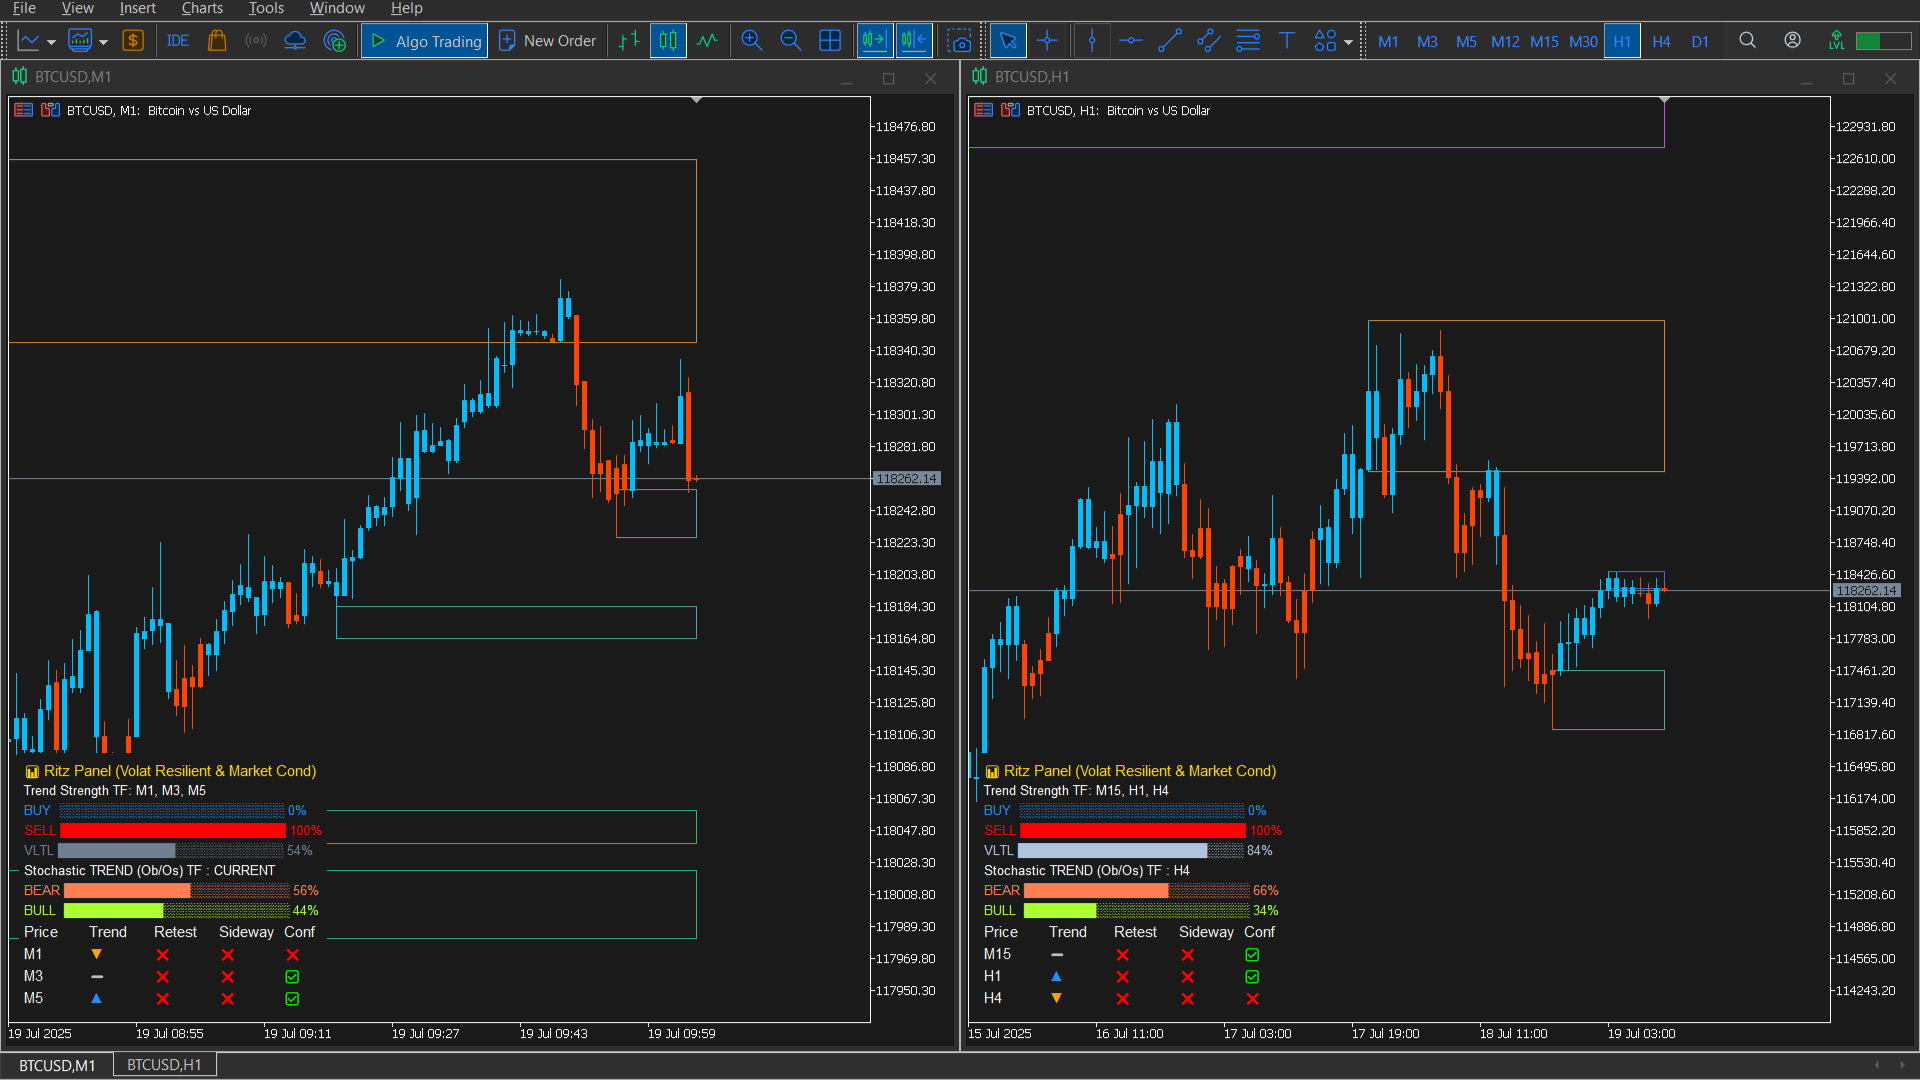1920x1080 pixels.
Task: Click the Zoom Out magnifier icon
Action: click(791, 41)
